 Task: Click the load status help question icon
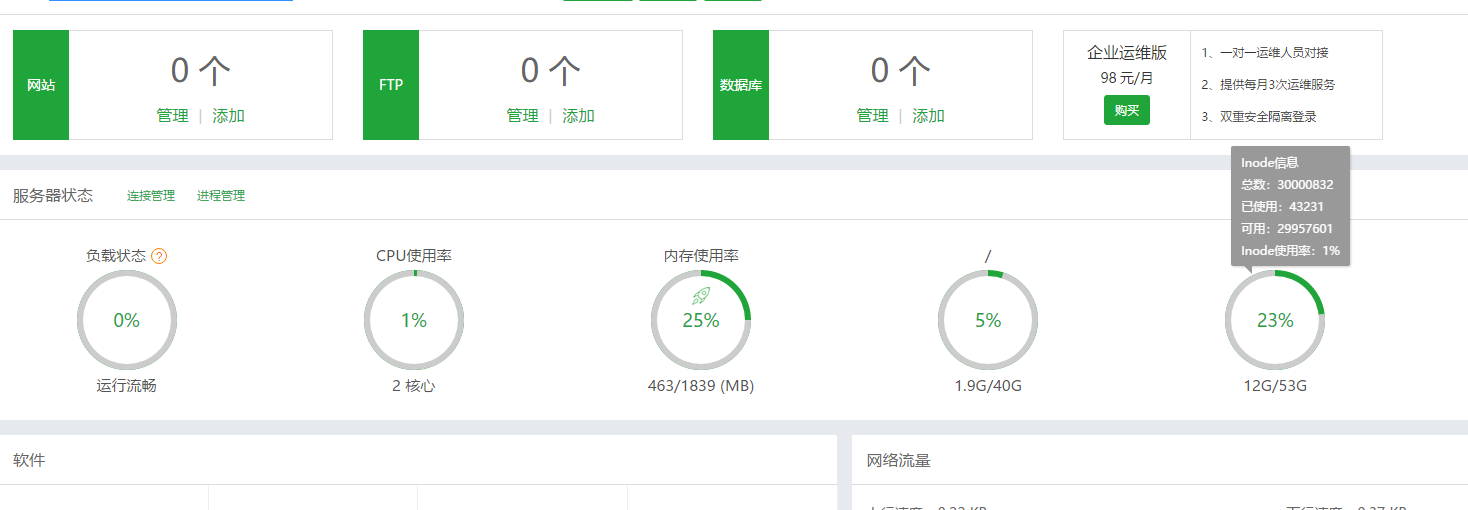pyautogui.click(x=159, y=256)
